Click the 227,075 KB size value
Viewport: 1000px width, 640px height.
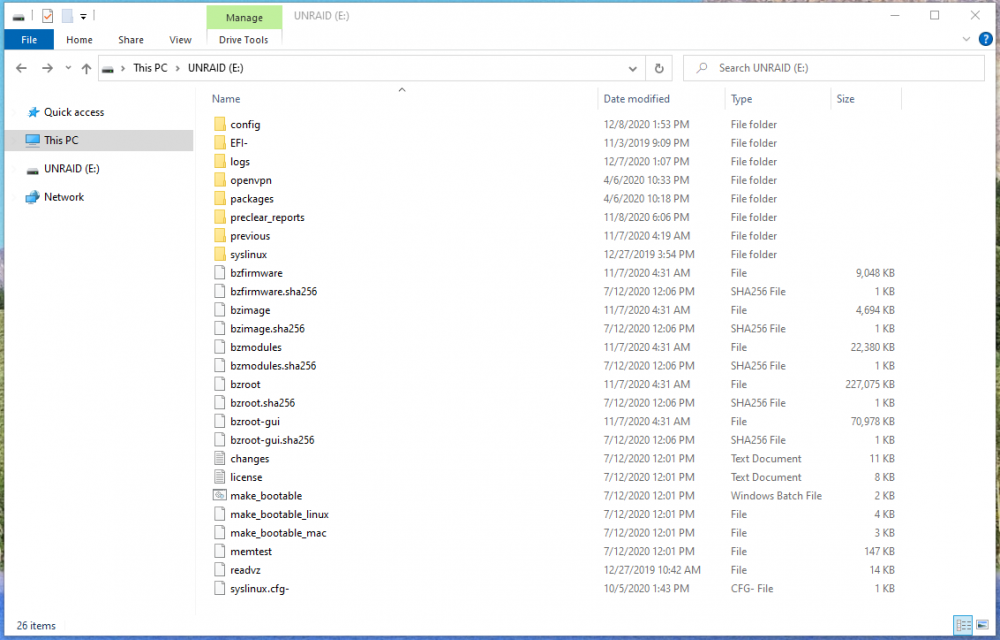point(870,384)
